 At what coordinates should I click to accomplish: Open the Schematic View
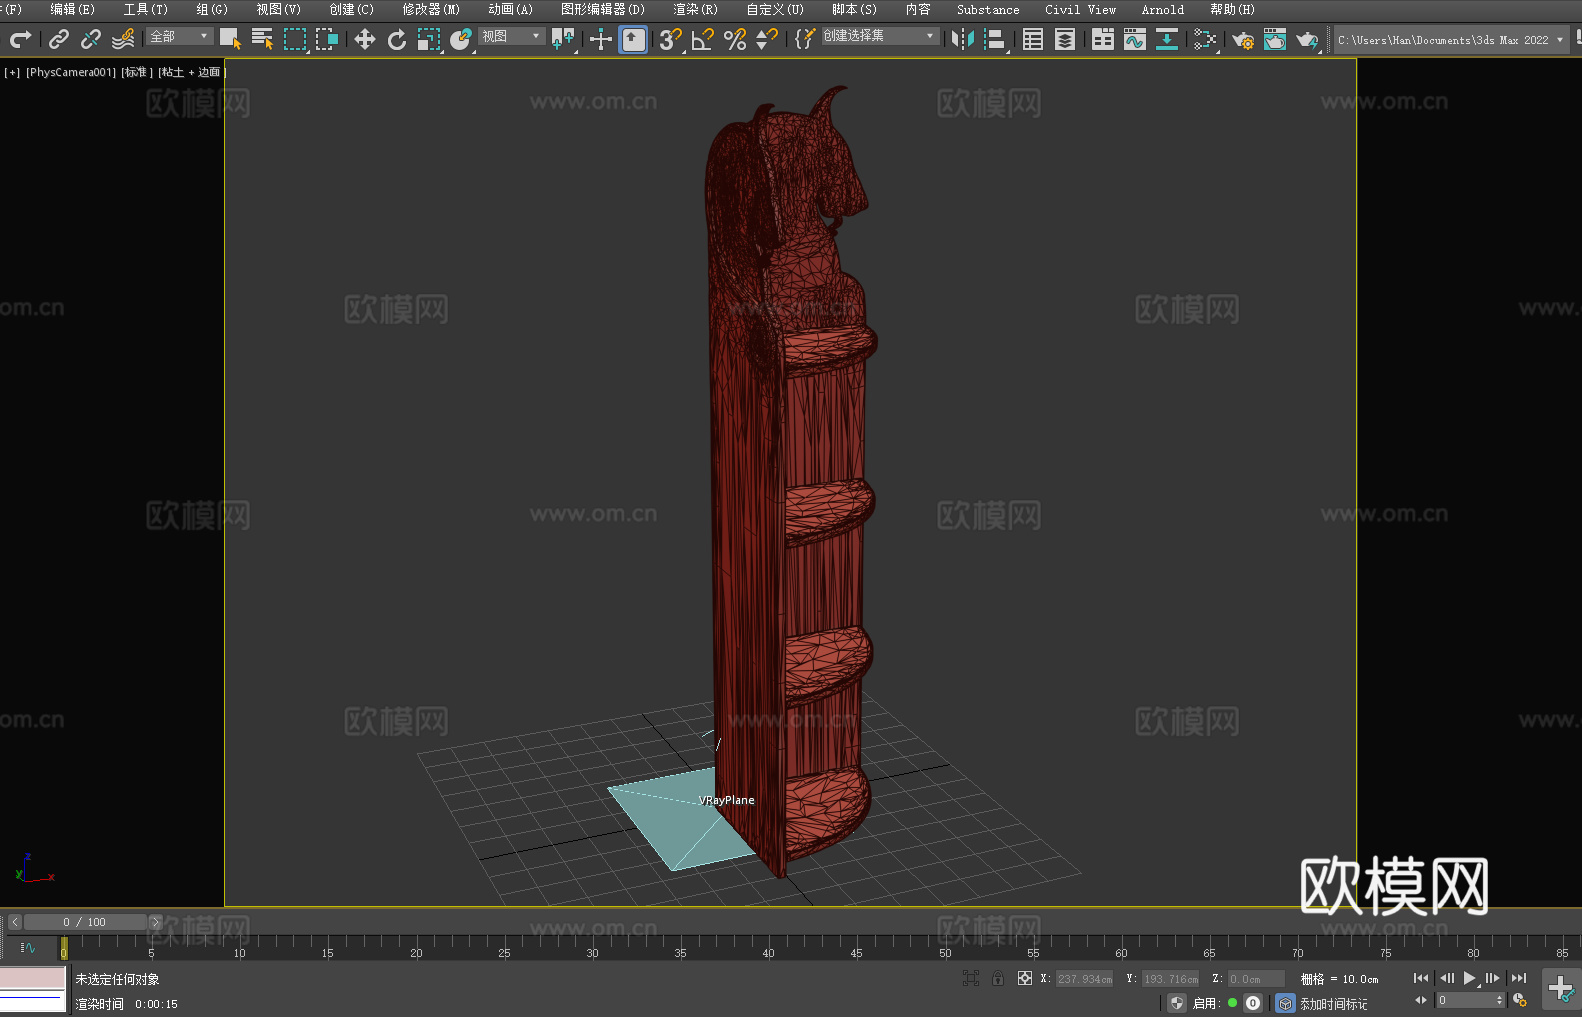(1167, 39)
